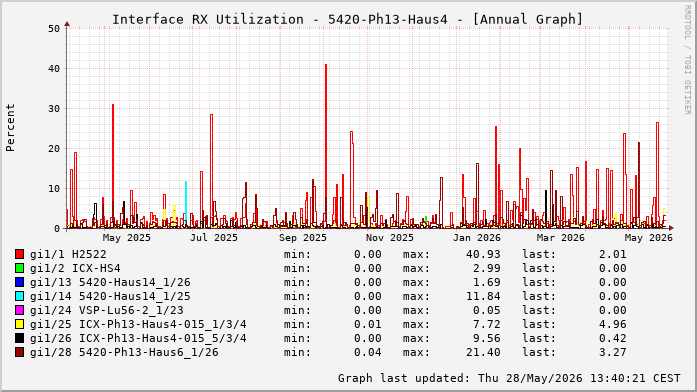
Task: Click the last value 3.27
Action: [x=613, y=352]
